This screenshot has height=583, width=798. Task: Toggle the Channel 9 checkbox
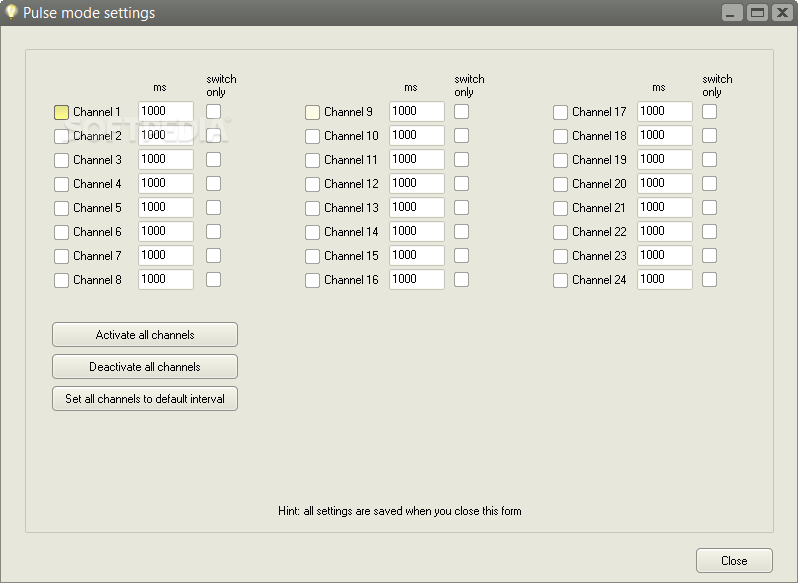coord(312,112)
